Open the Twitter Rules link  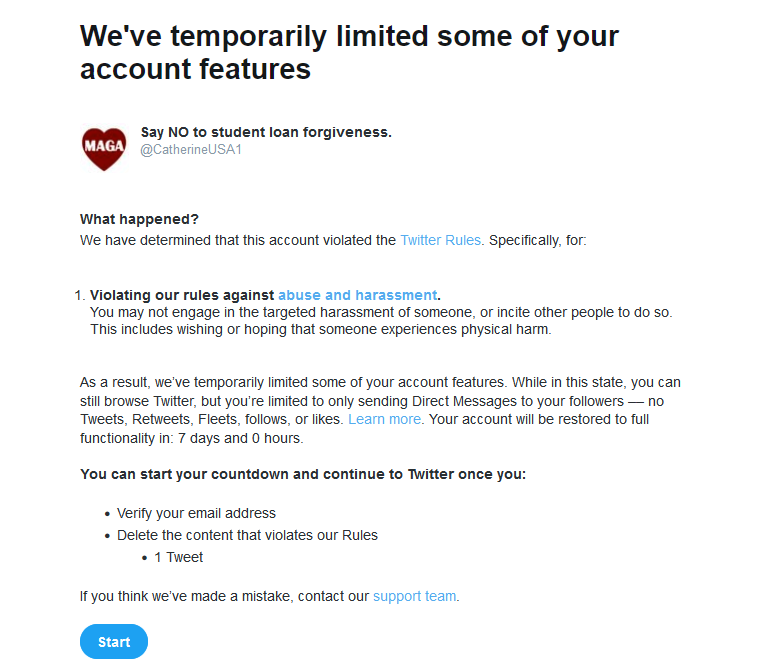click(x=440, y=240)
